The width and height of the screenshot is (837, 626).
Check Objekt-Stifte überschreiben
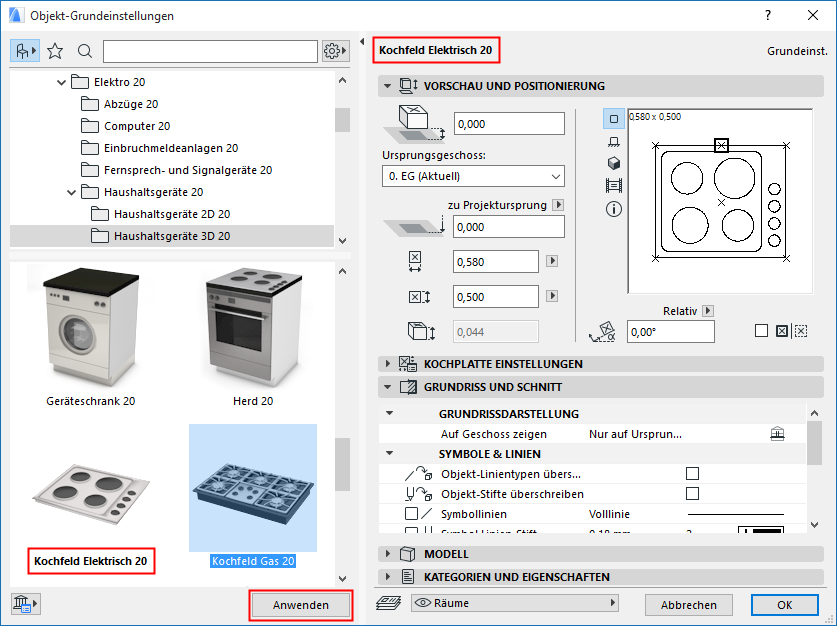(692, 493)
